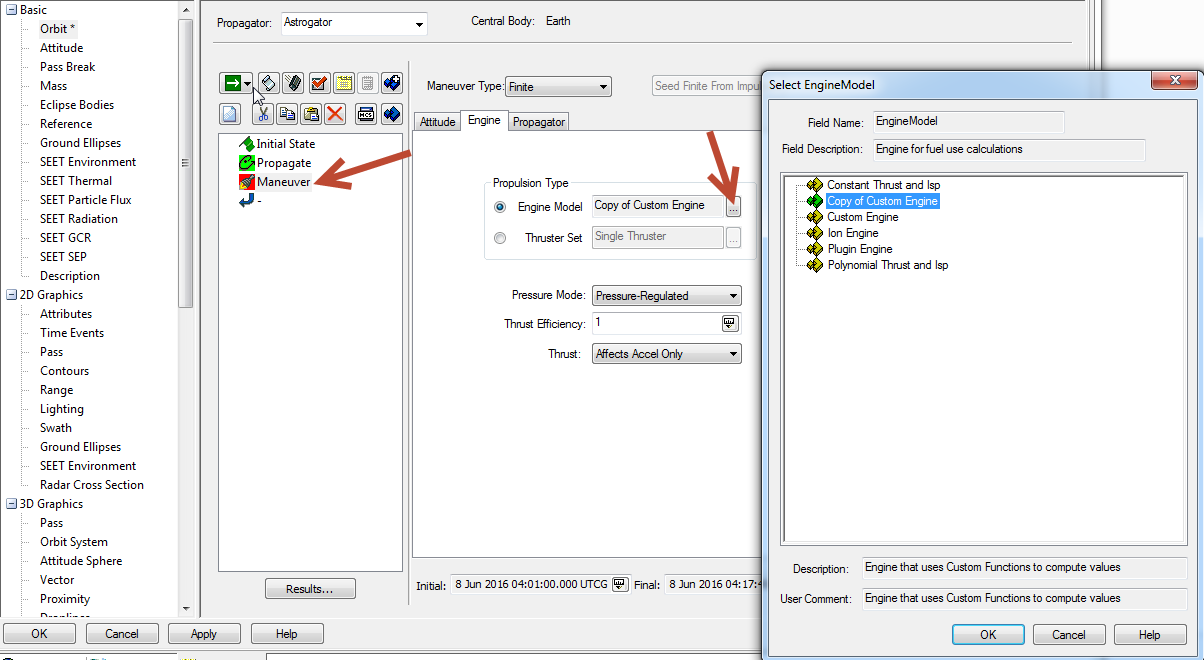
Task: Click Apply in the properties window
Action: point(204,634)
